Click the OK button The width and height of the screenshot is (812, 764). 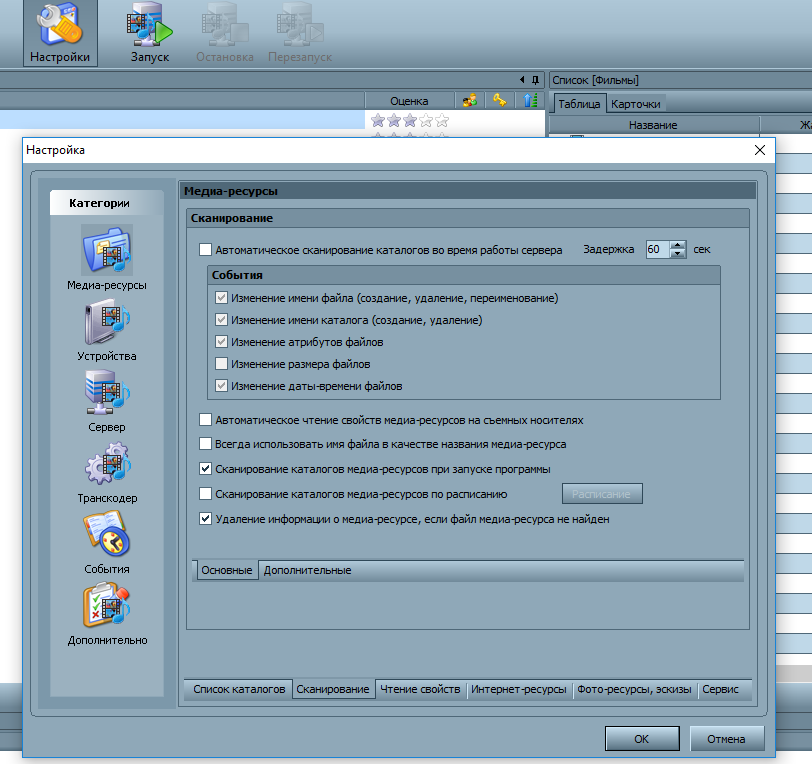641,739
